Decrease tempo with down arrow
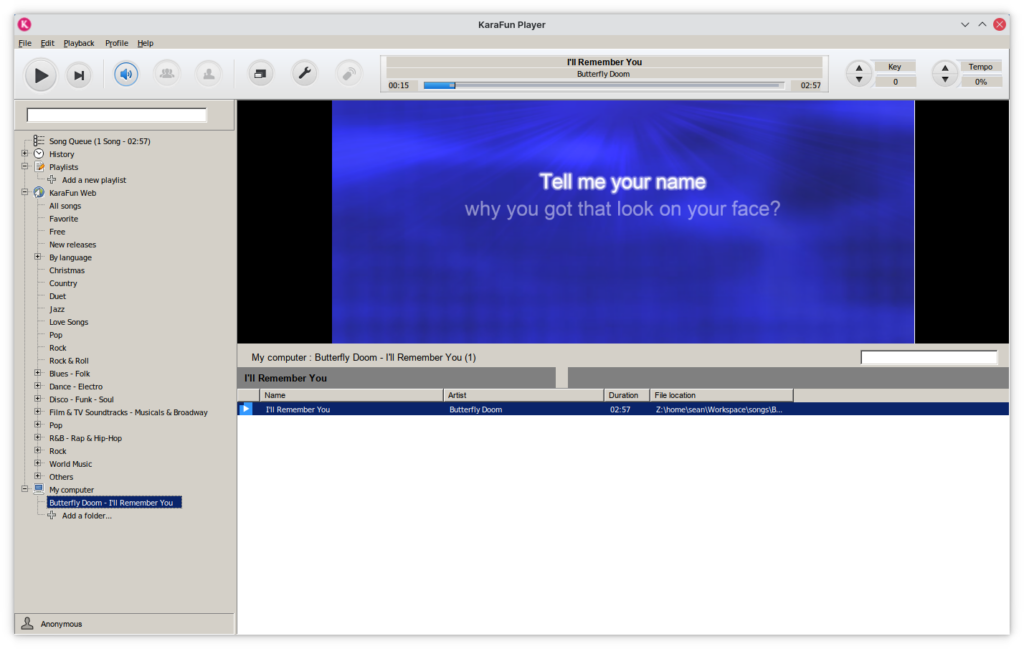 (x=944, y=80)
